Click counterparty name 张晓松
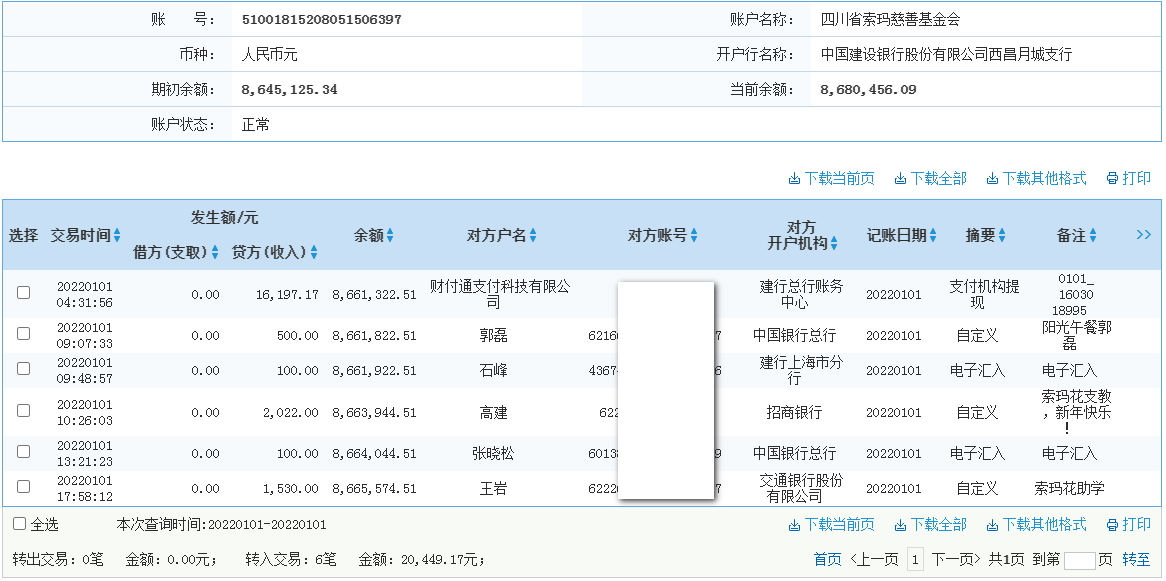Viewport: 1166px width, 581px height. coord(493,453)
